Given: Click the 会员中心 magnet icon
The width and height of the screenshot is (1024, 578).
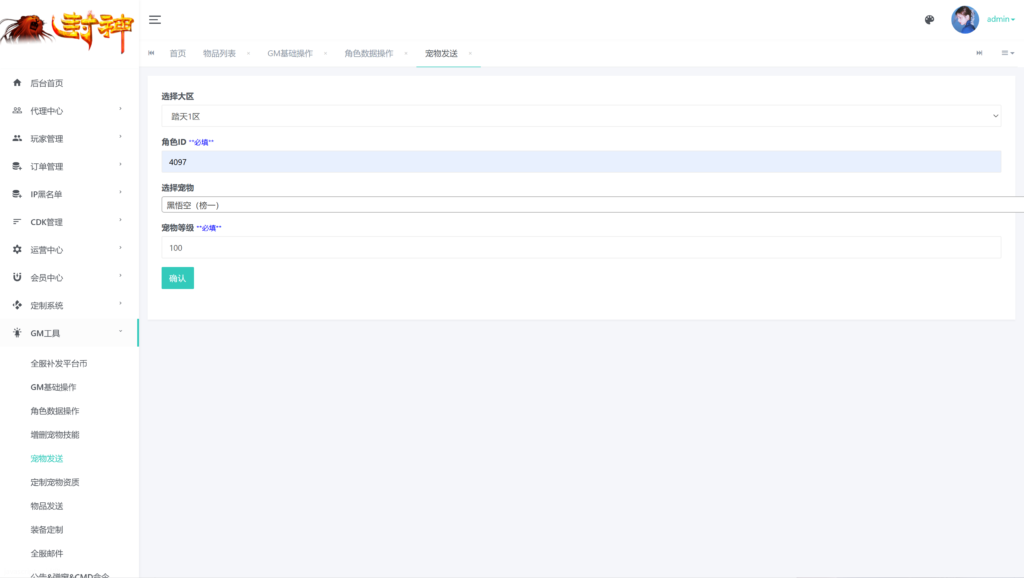Looking at the screenshot, I should pyautogui.click(x=17, y=278).
